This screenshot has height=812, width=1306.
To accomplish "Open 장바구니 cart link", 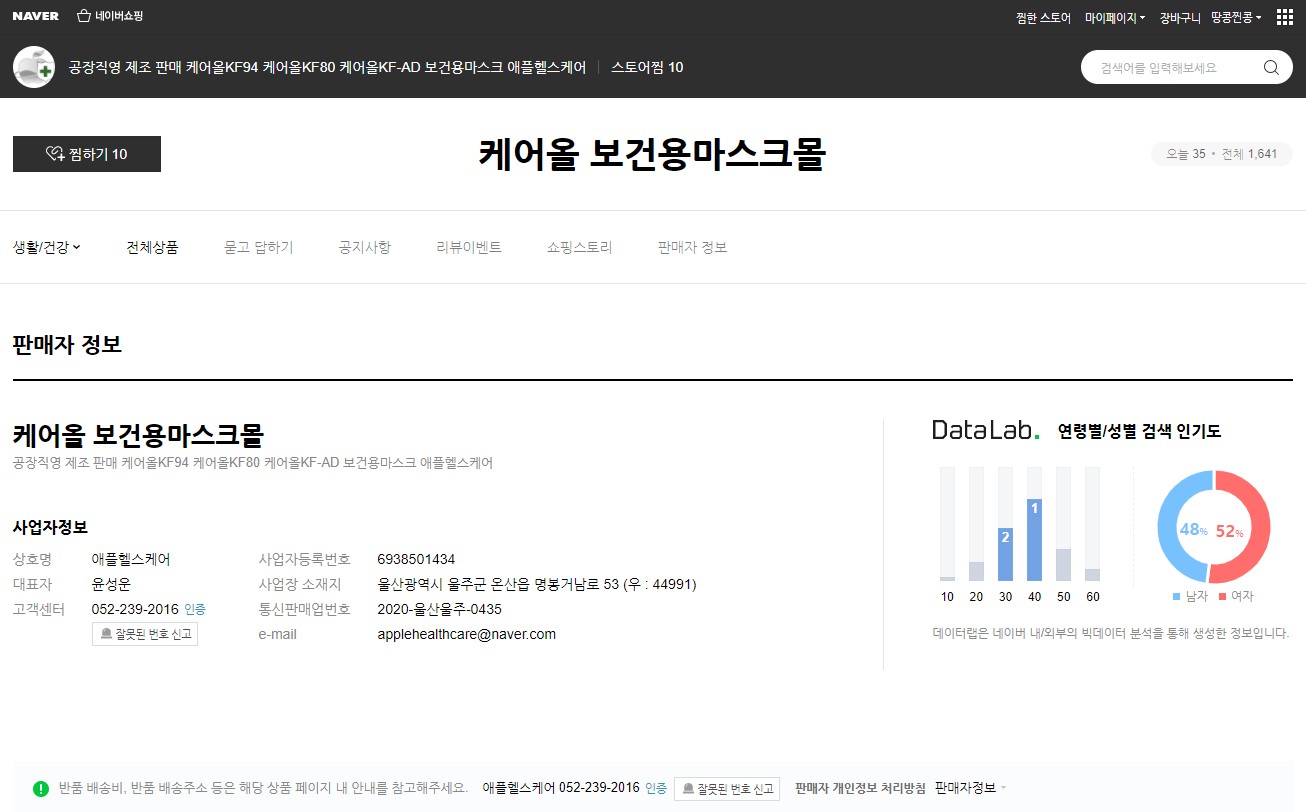I will [1180, 18].
